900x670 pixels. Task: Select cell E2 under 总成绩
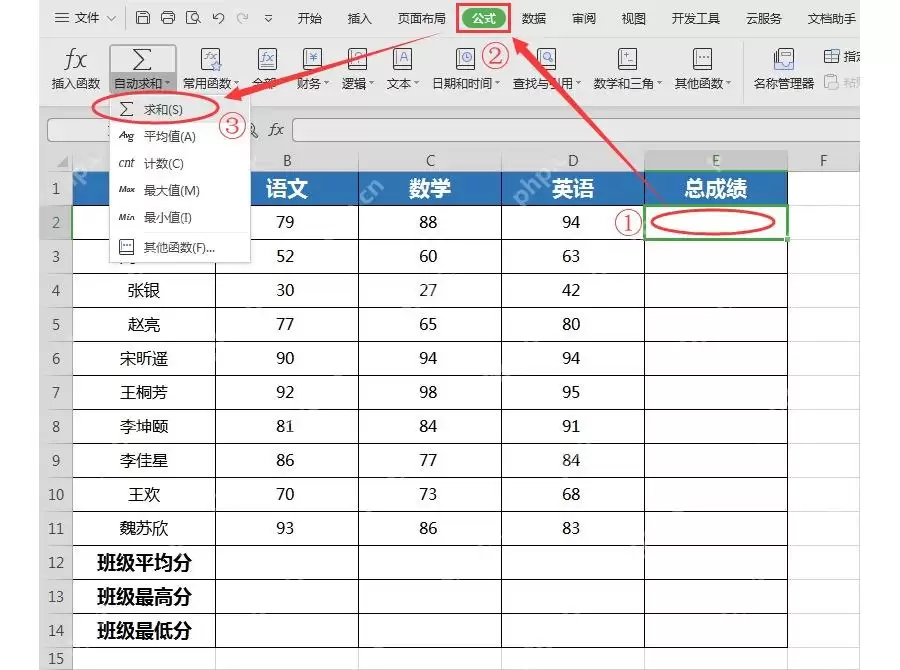[x=716, y=222]
